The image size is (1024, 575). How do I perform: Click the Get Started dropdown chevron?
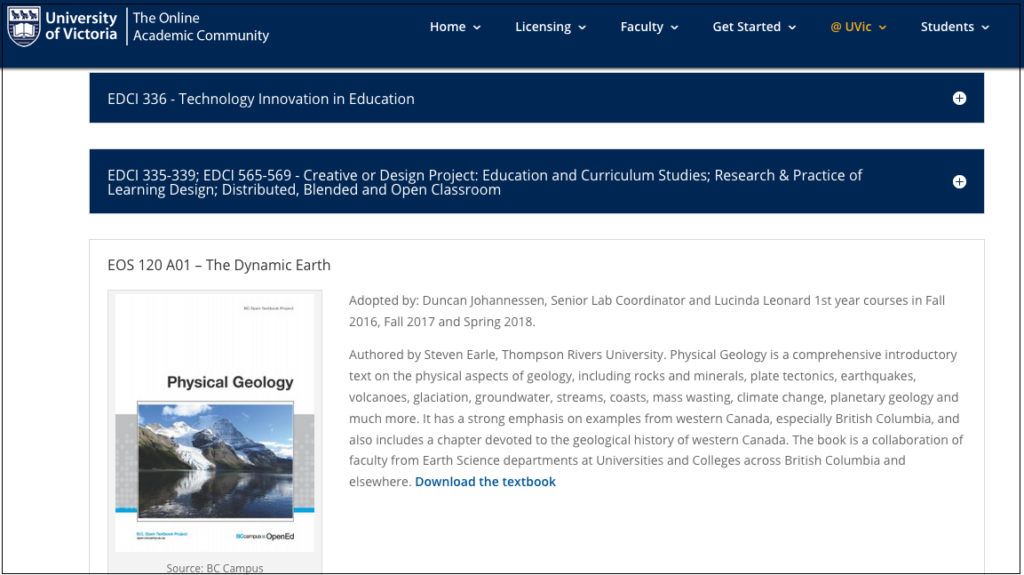coord(792,27)
